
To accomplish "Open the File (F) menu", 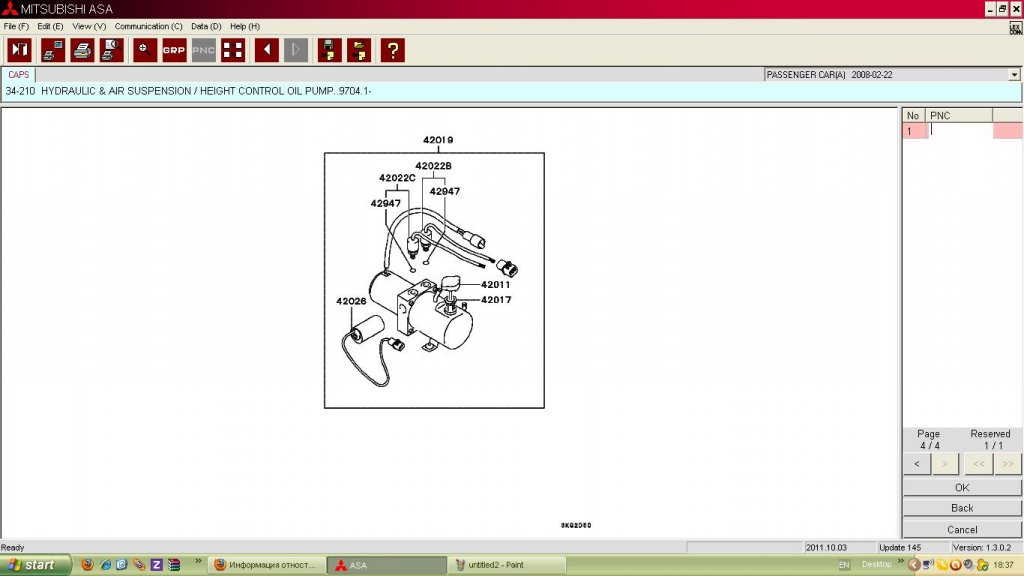I will pos(16,27).
